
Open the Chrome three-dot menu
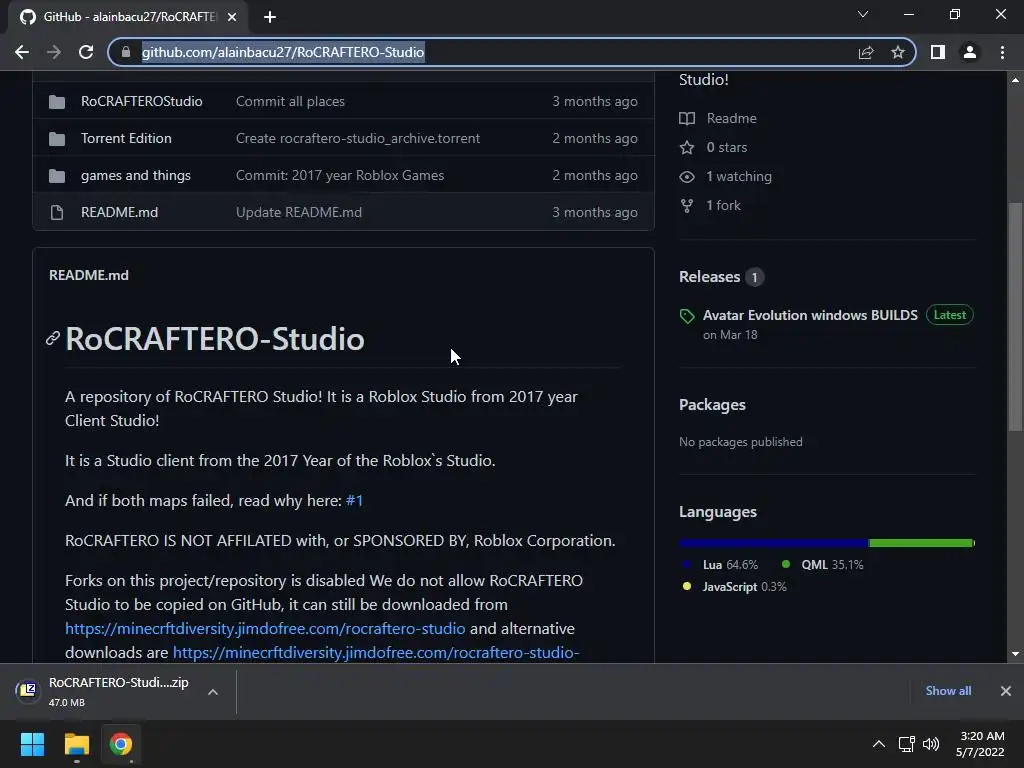point(1002,52)
